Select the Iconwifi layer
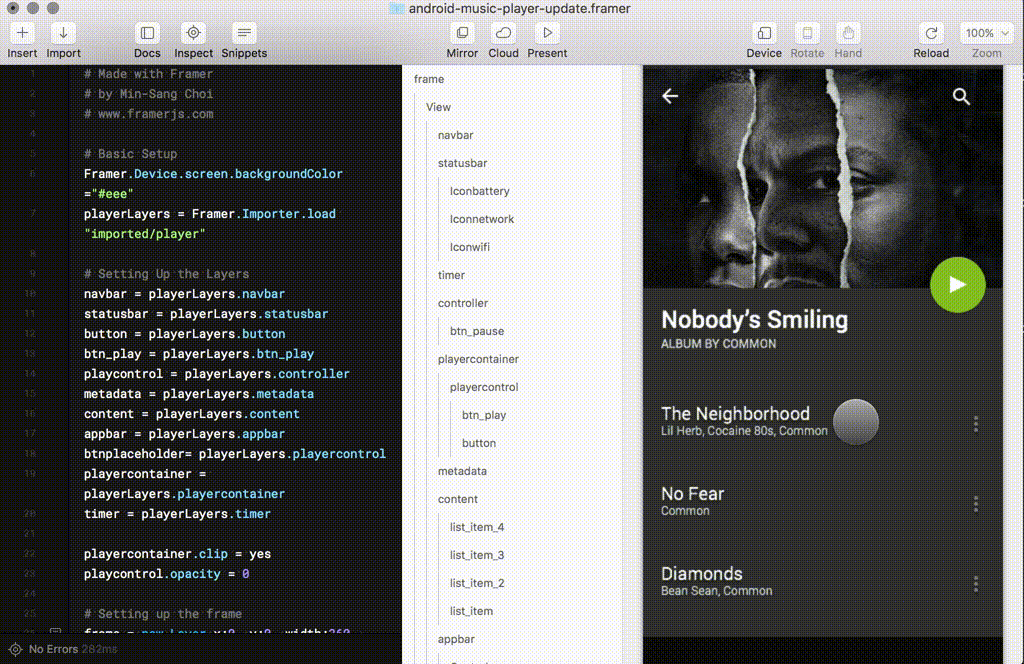The image size is (1024, 664). 470,247
